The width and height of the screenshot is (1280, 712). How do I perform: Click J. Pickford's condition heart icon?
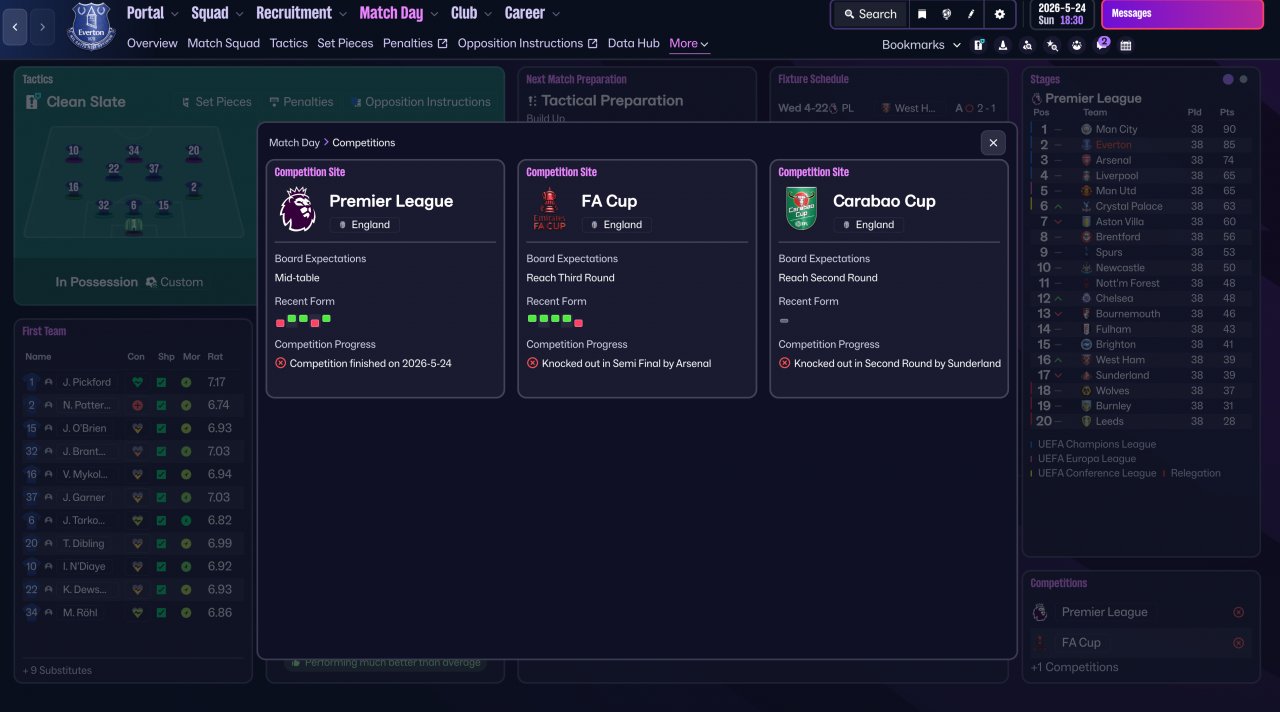pos(137,382)
